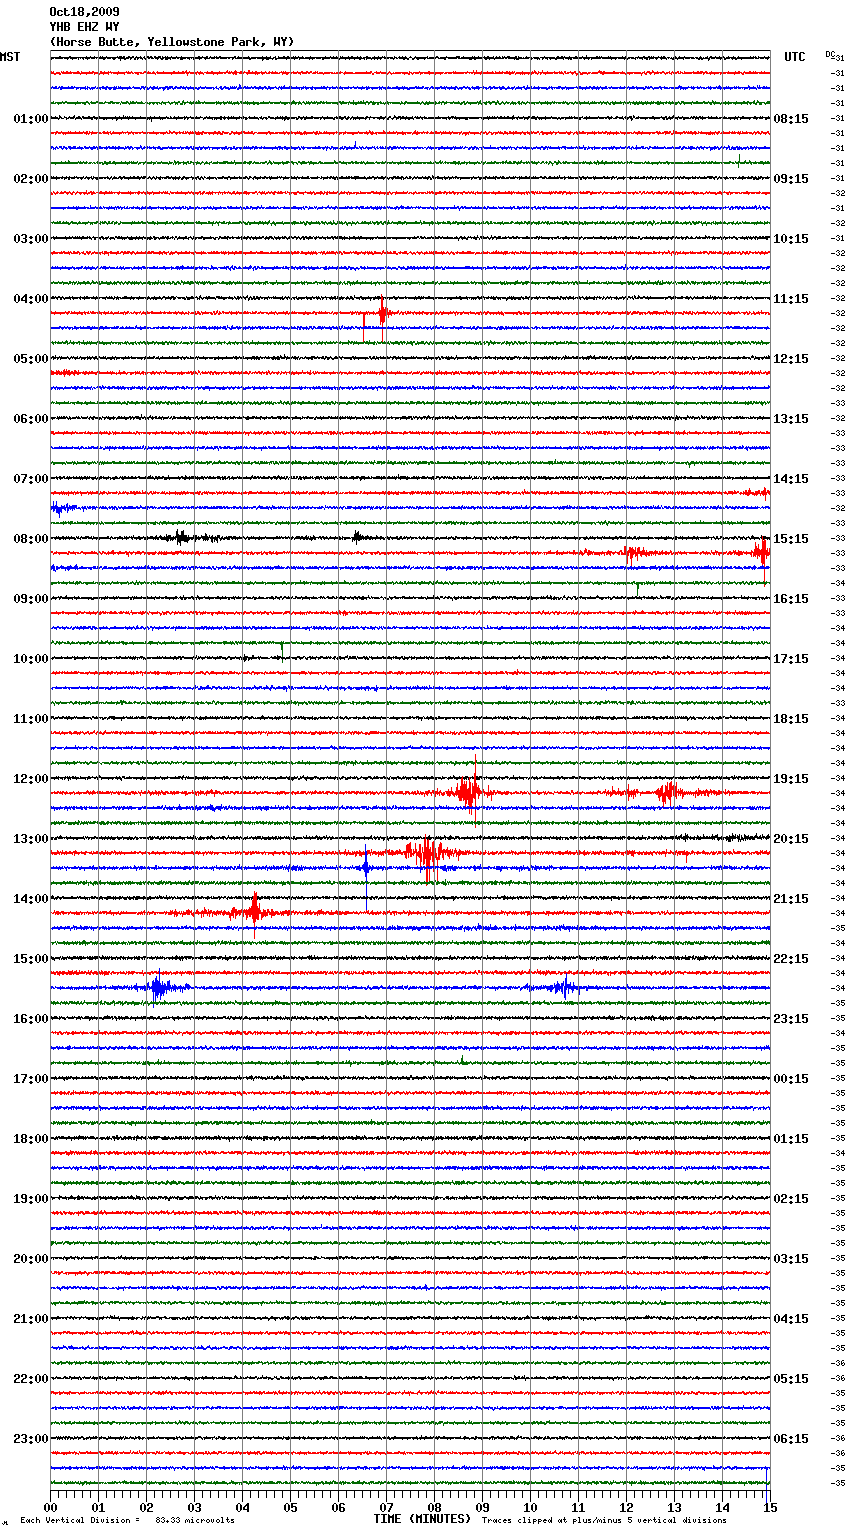Select the 17:00 MST hour label

click(x=30, y=1079)
